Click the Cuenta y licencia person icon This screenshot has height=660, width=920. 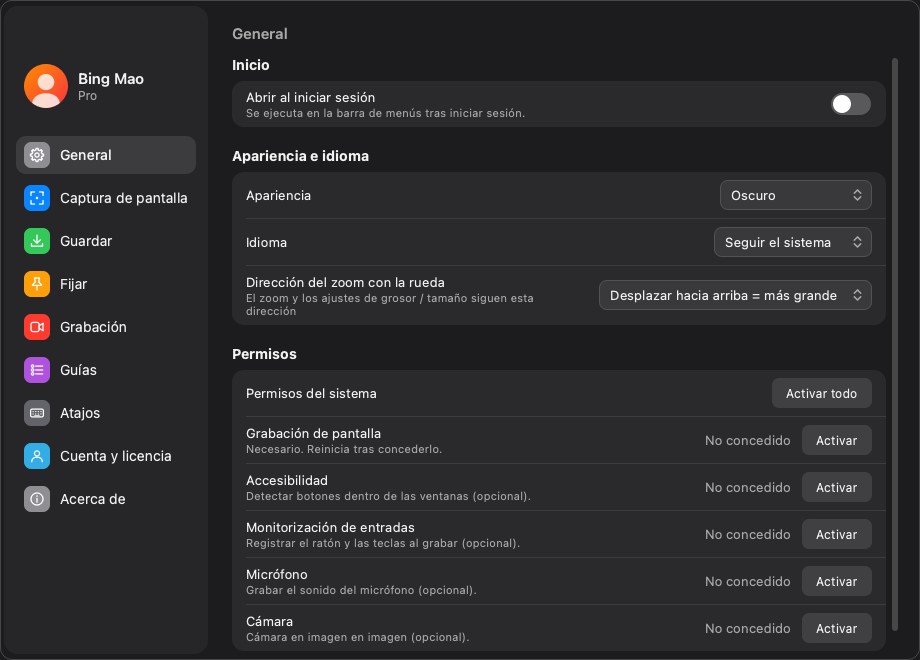[37, 456]
